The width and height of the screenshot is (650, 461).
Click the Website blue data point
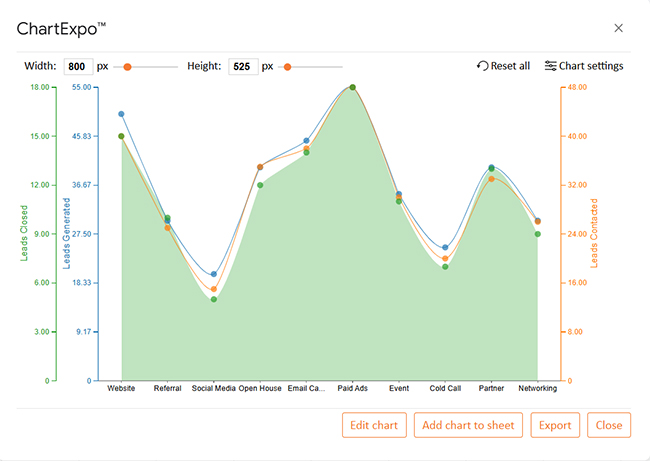coord(121,114)
